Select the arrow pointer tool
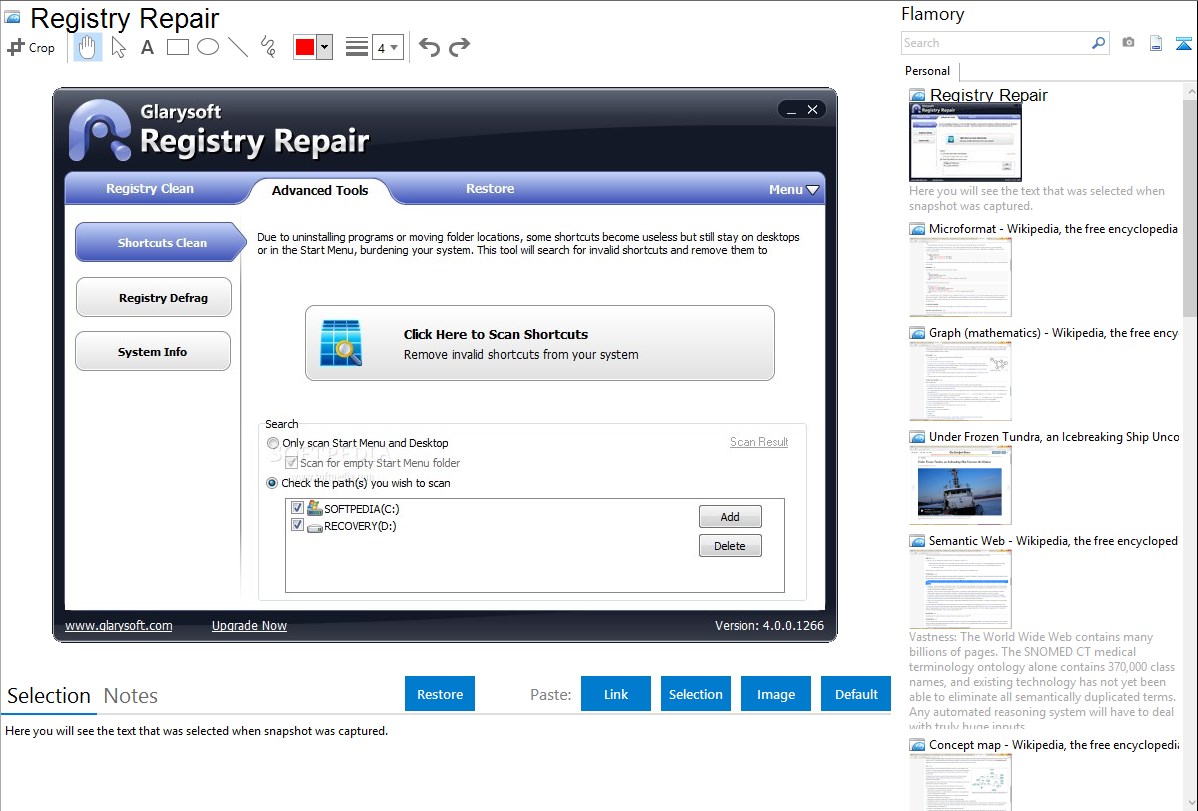1198x811 pixels. pyautogui.click(x=119, y=47)
